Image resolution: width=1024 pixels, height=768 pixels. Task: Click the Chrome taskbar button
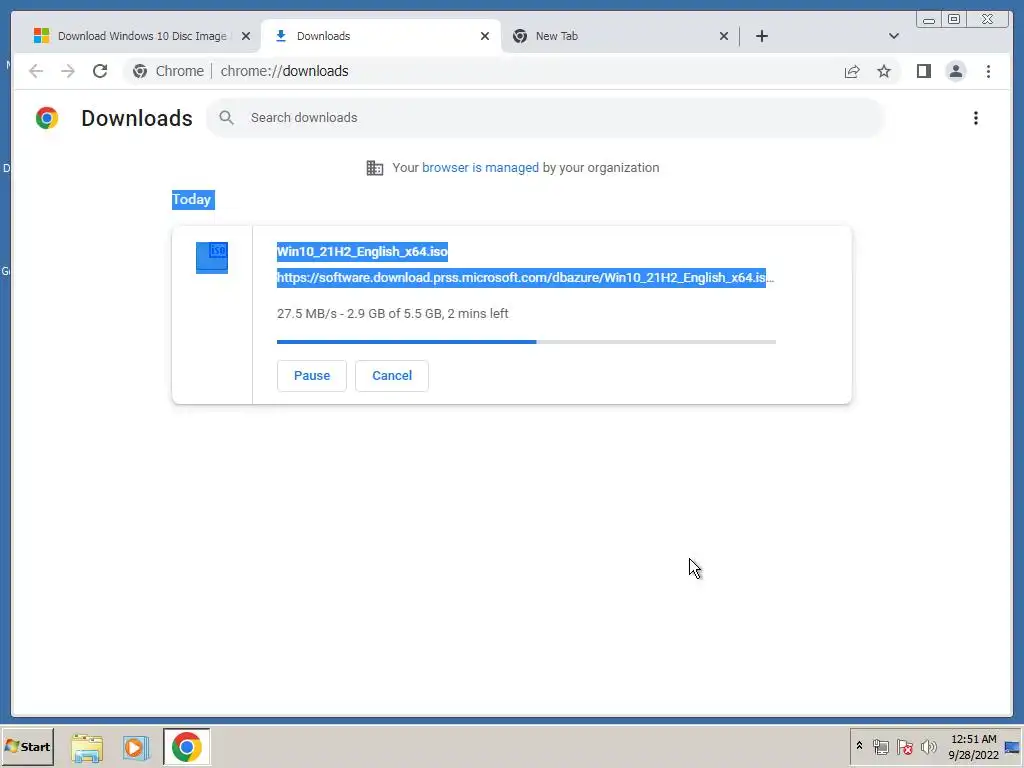[187, 746]
